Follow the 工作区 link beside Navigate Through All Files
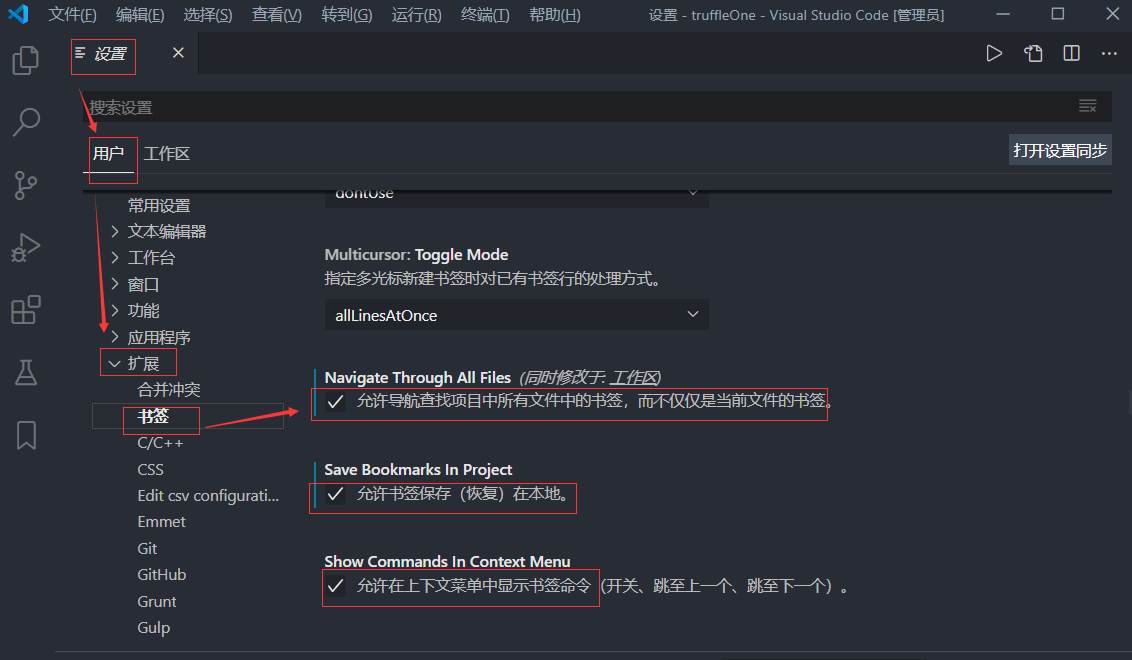 coord(635,378)
